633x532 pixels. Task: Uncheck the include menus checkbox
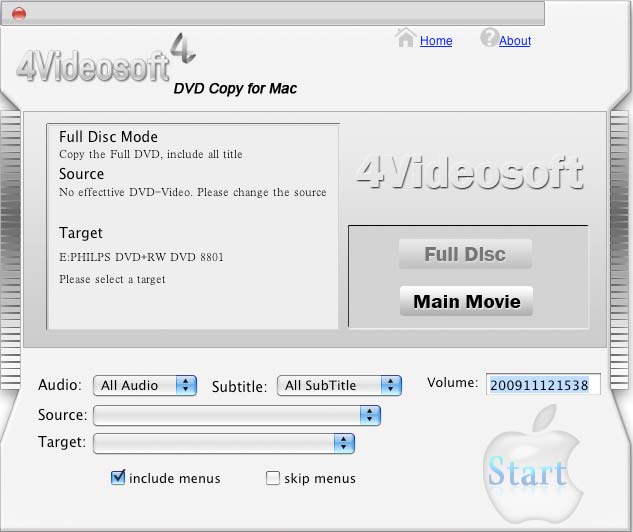pos(118,478)
